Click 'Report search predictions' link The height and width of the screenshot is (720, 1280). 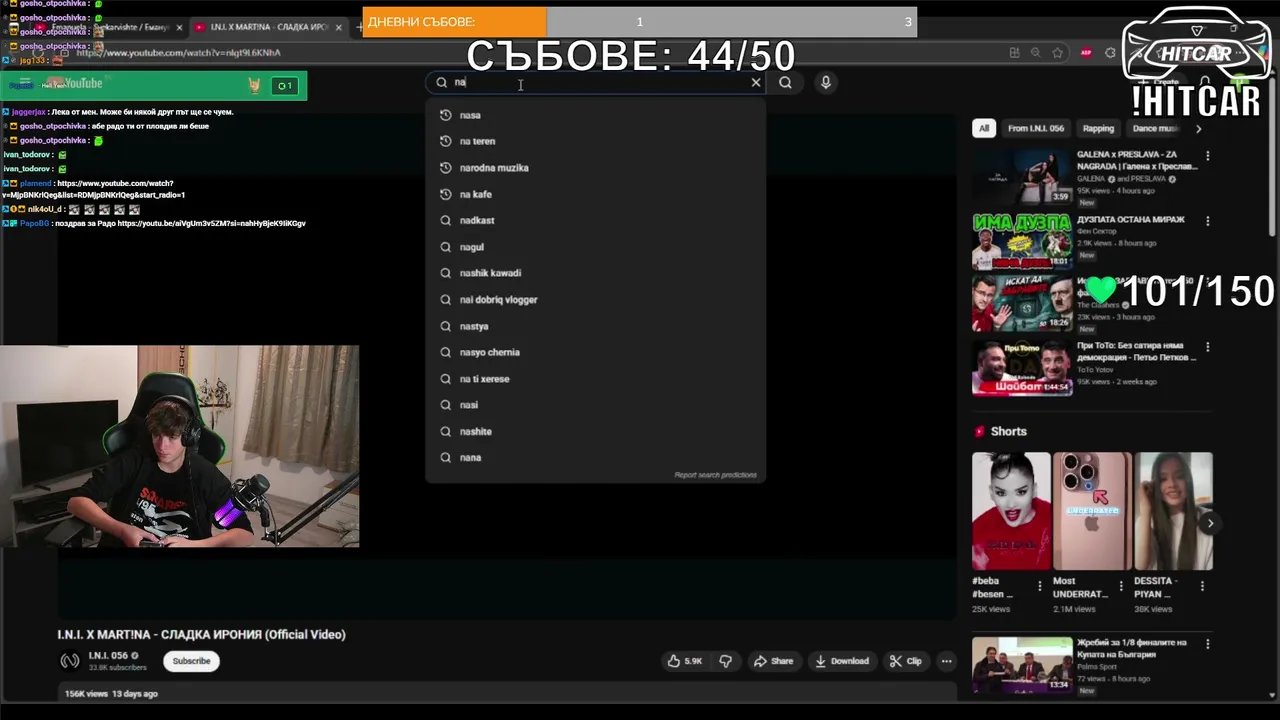[x=715, y=475]
